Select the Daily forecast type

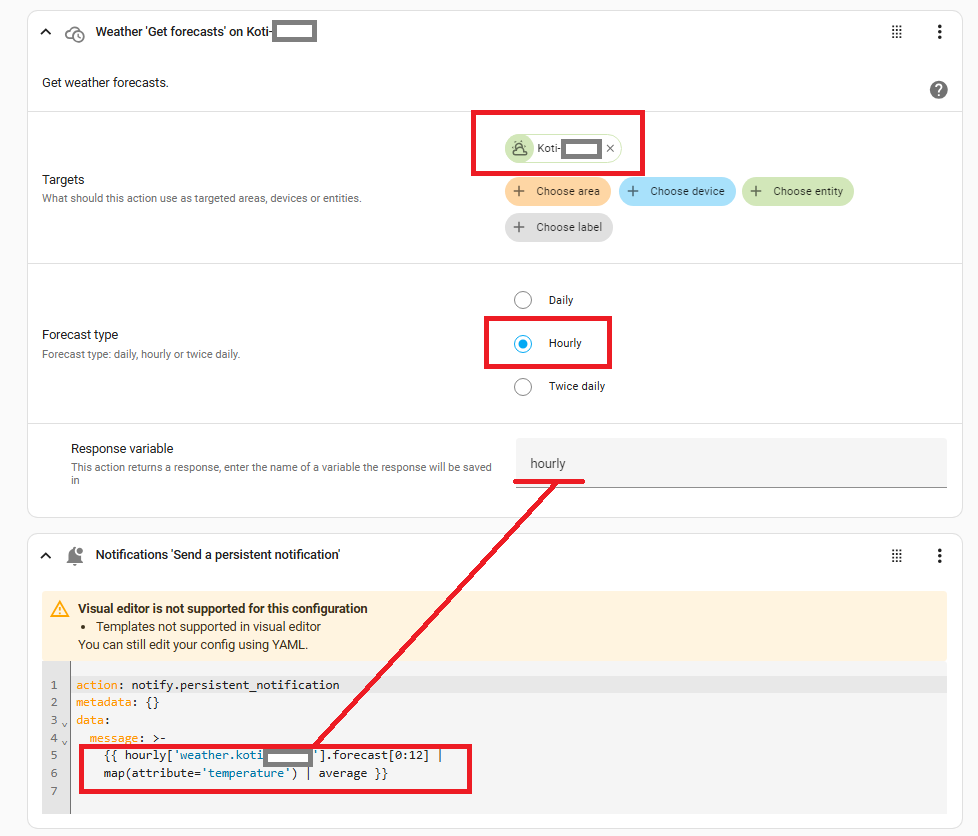(523, 300)
